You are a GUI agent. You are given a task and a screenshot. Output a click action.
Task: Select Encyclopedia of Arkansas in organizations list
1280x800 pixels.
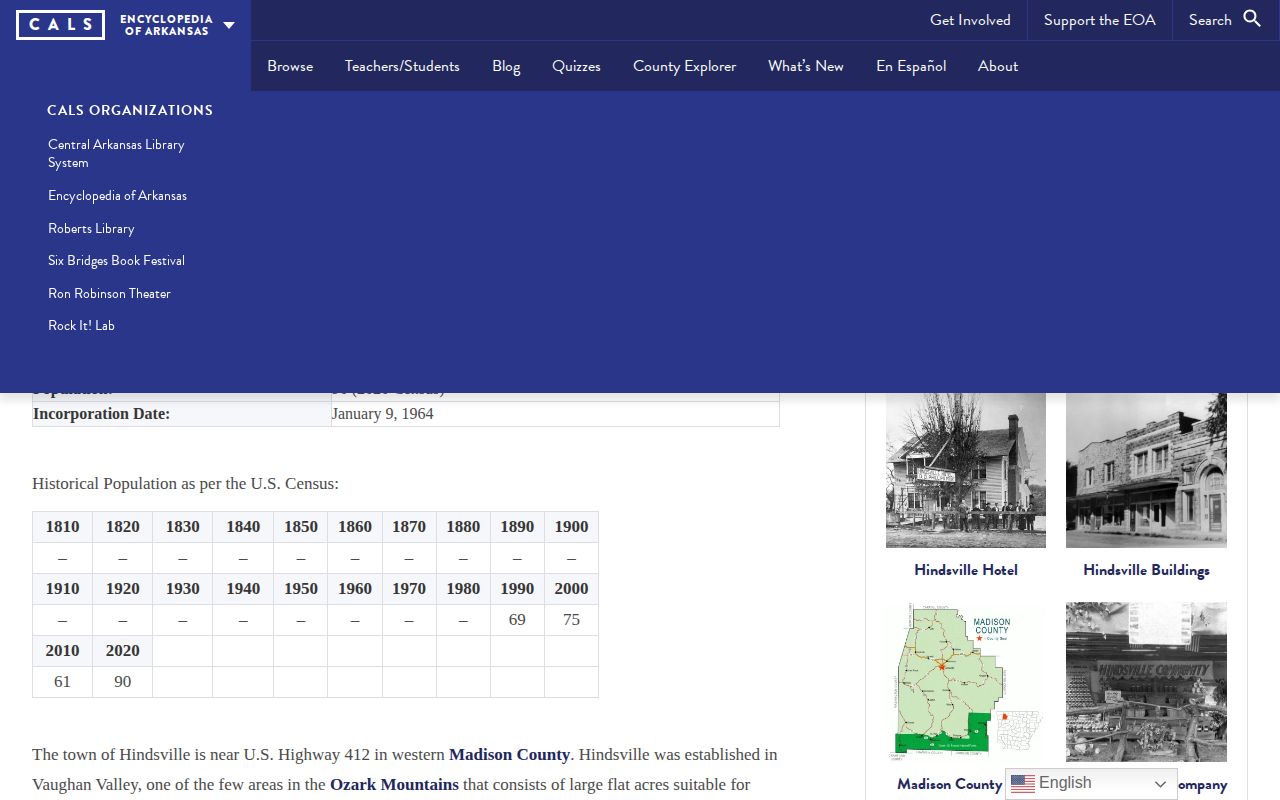point(117,195)
